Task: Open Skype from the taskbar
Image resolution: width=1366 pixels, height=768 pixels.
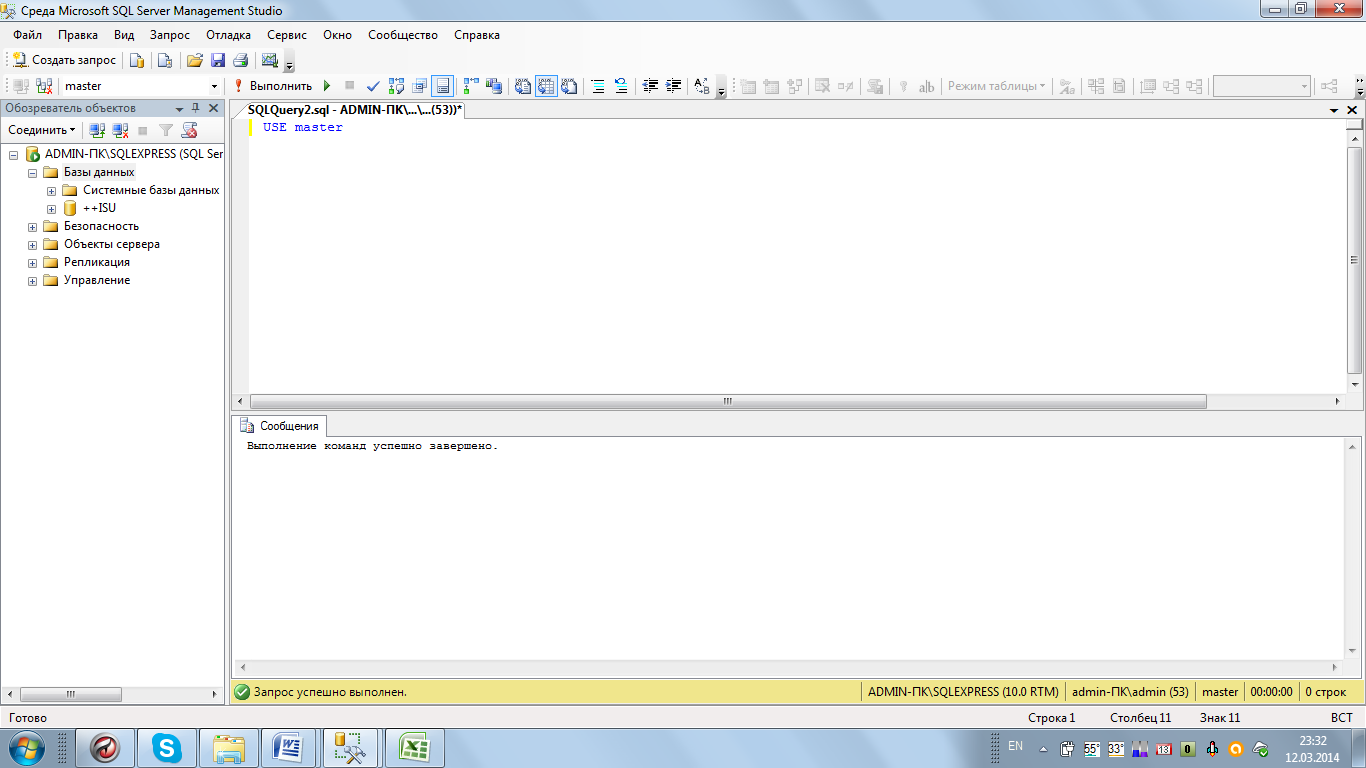Action: (167, 747)
